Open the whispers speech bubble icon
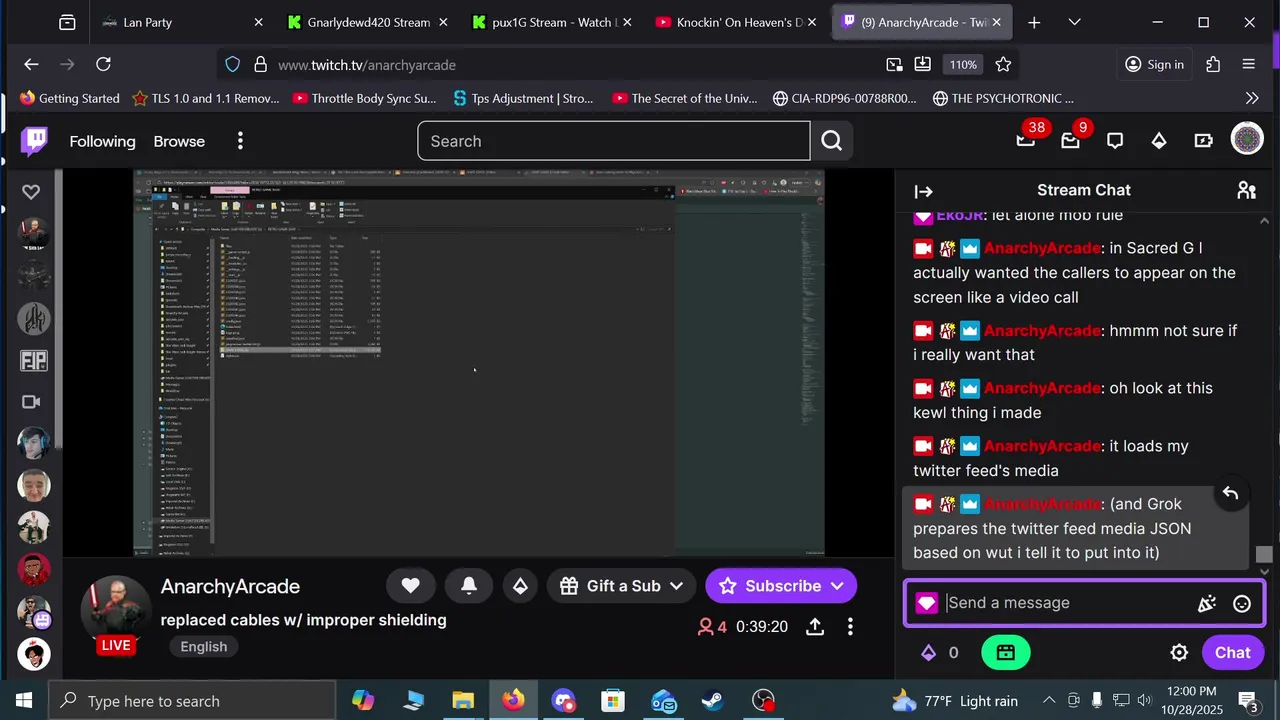 [x=1115, y=141]
